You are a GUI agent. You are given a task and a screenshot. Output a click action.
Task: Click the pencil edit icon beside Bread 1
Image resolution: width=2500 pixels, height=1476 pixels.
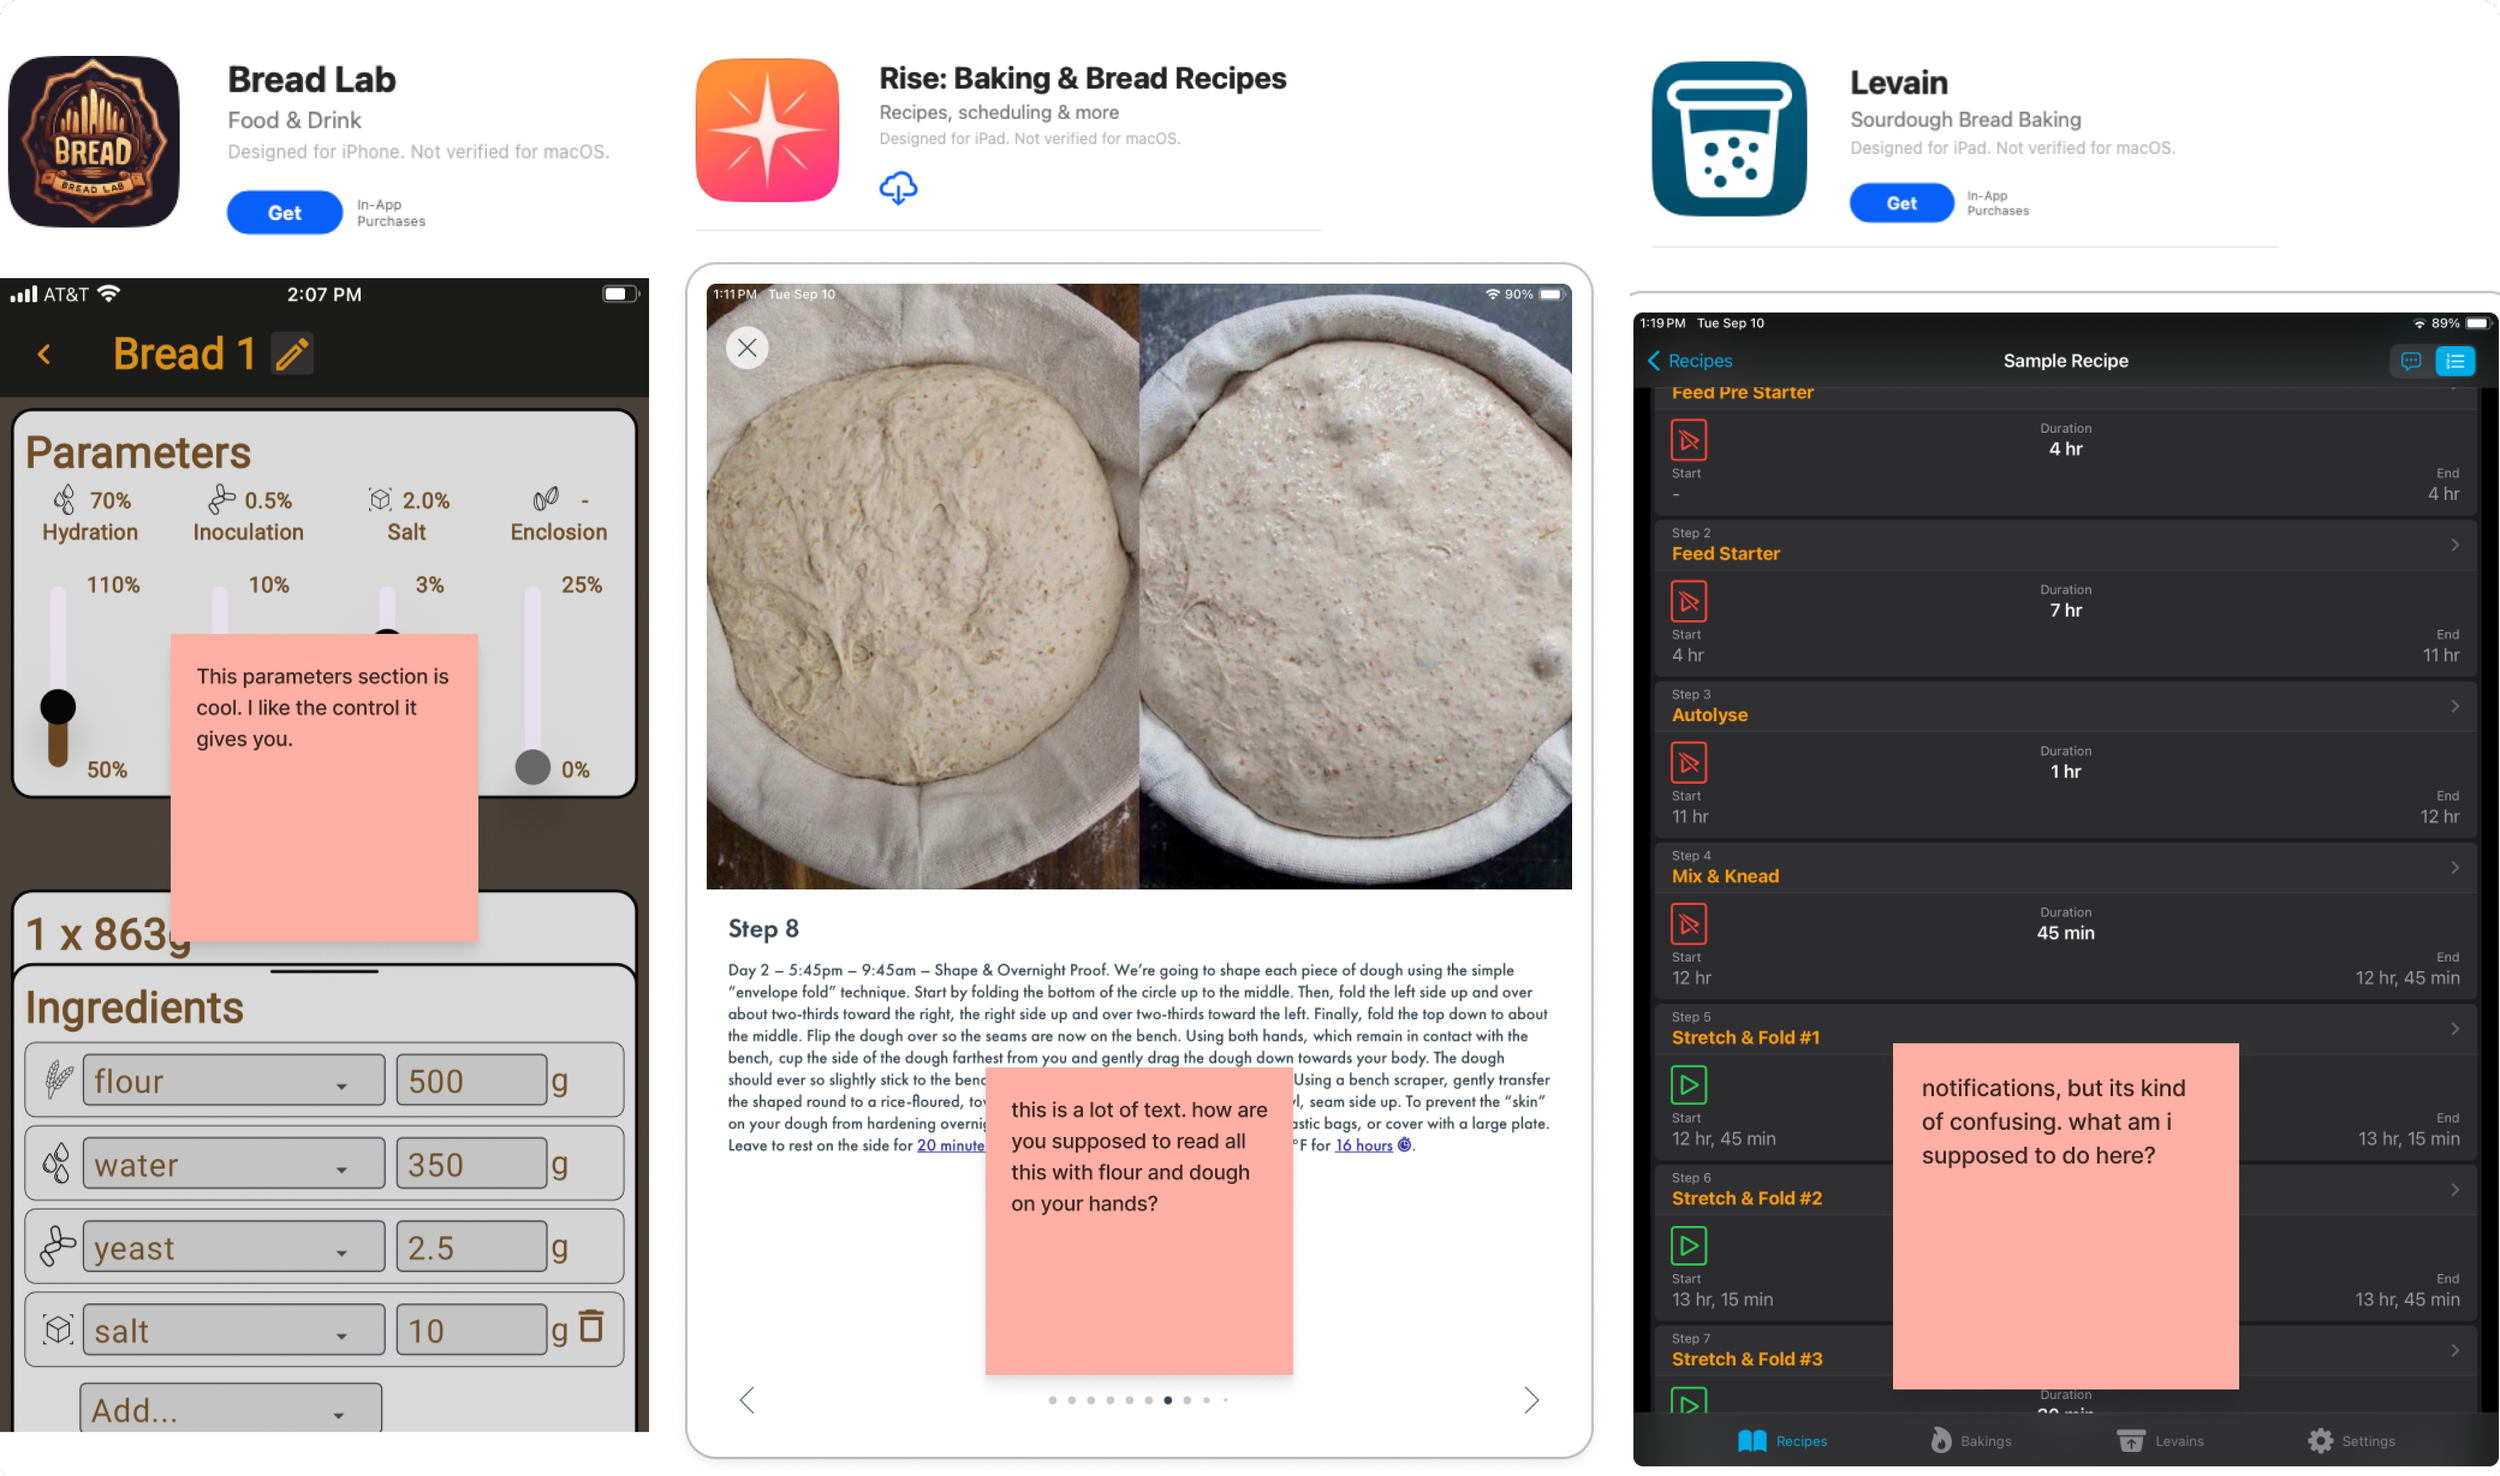(x=292, y=354)
